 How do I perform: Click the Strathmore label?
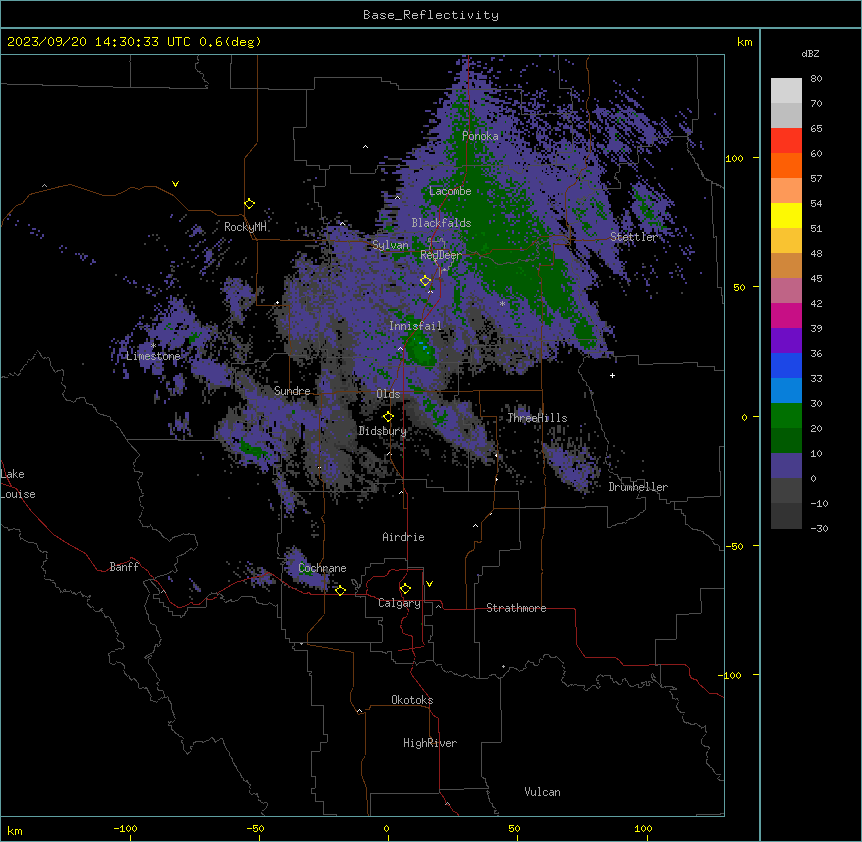[516, 608]
